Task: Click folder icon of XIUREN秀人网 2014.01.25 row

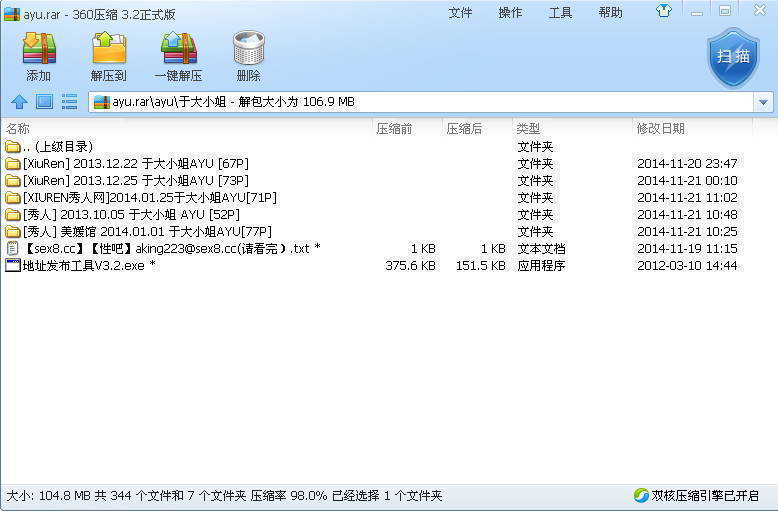Action: click(x=12, y=197)
